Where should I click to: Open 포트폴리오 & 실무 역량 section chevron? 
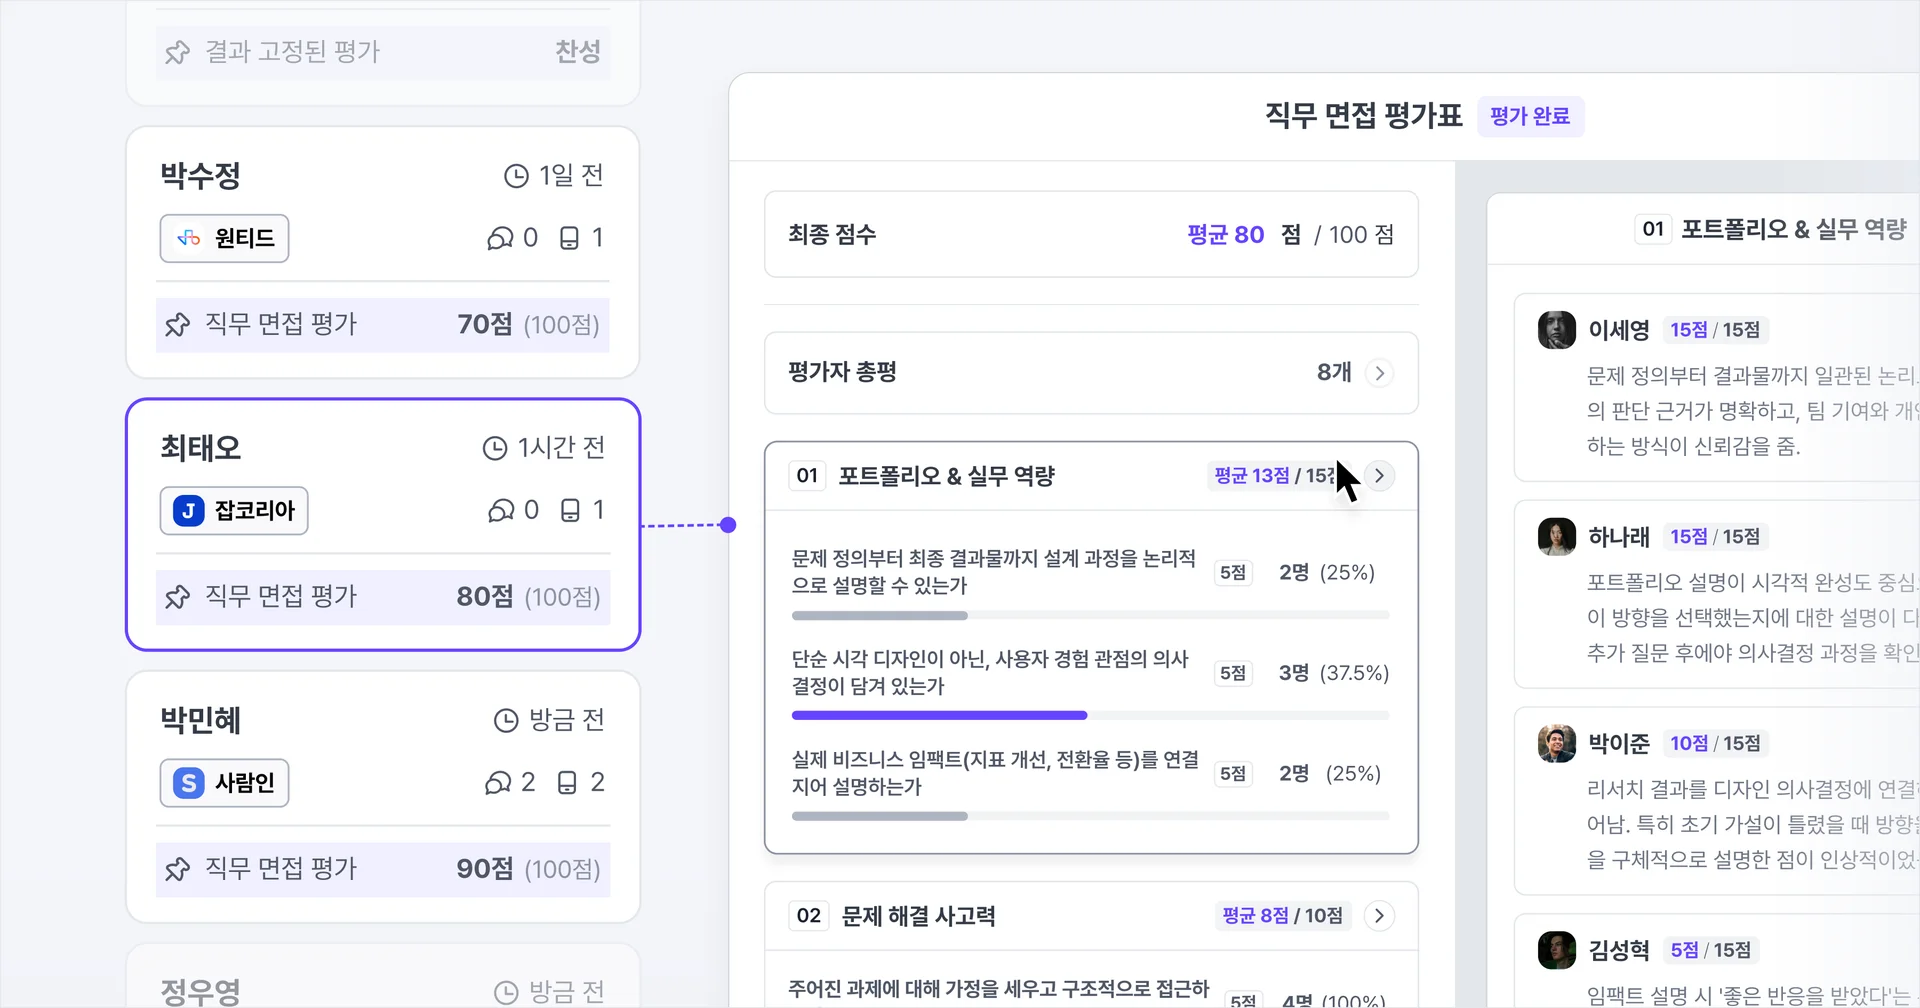pos(1380,476)
